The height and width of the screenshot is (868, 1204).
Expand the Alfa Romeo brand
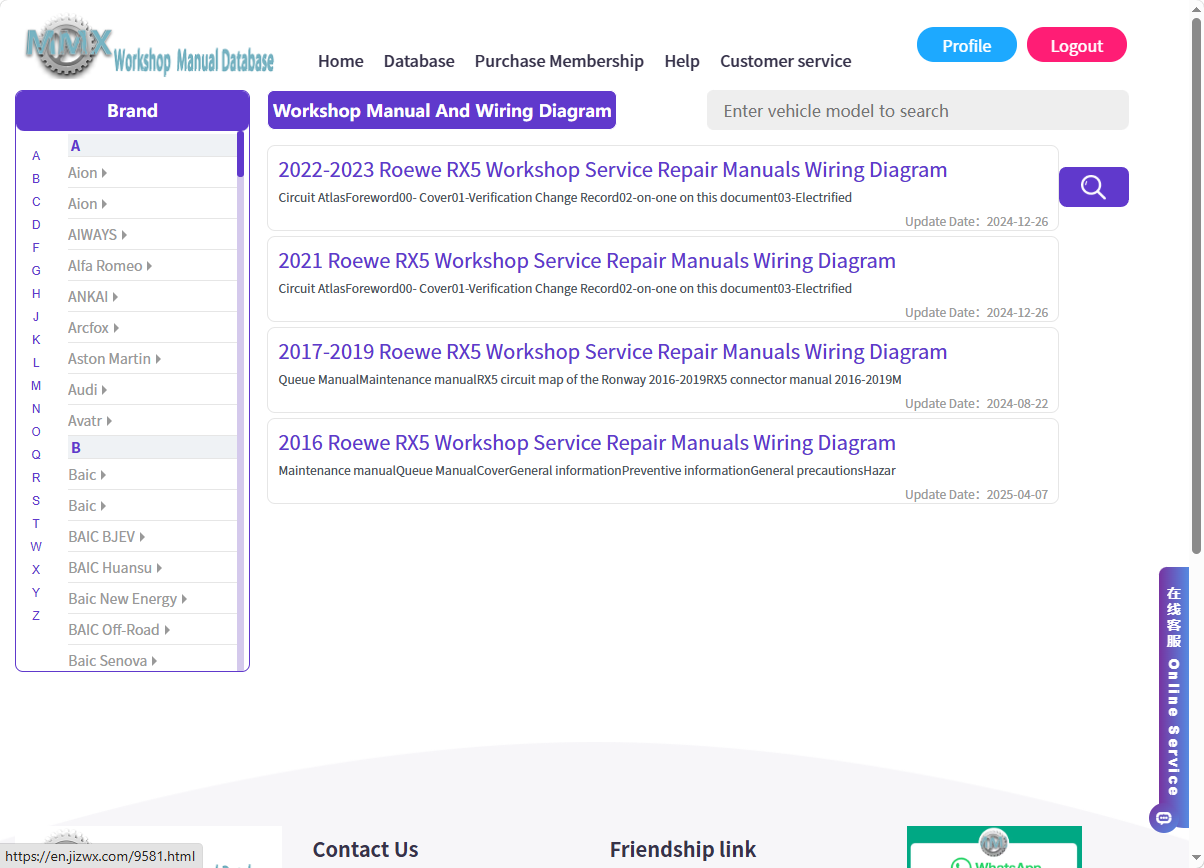tap(110, 266)
